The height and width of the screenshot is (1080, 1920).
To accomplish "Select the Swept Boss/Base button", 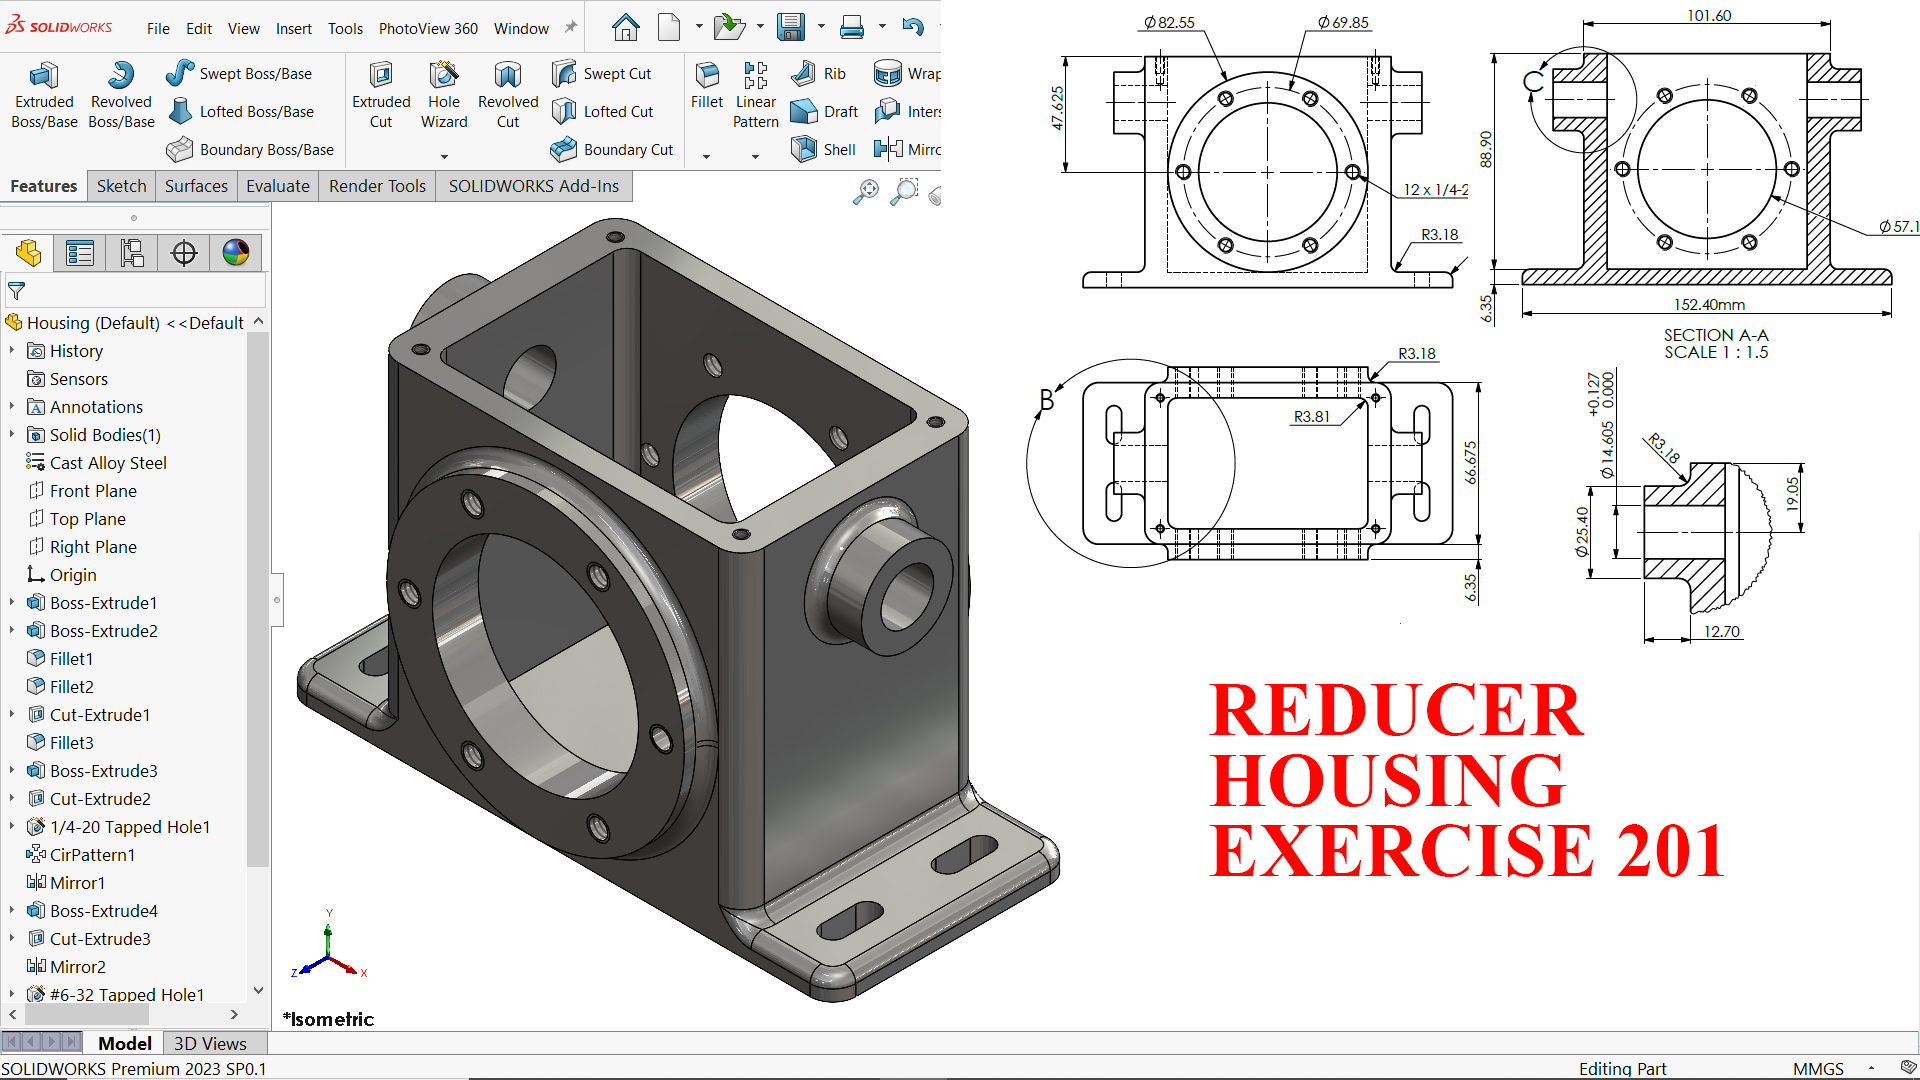I will click(x=240, y=73).
